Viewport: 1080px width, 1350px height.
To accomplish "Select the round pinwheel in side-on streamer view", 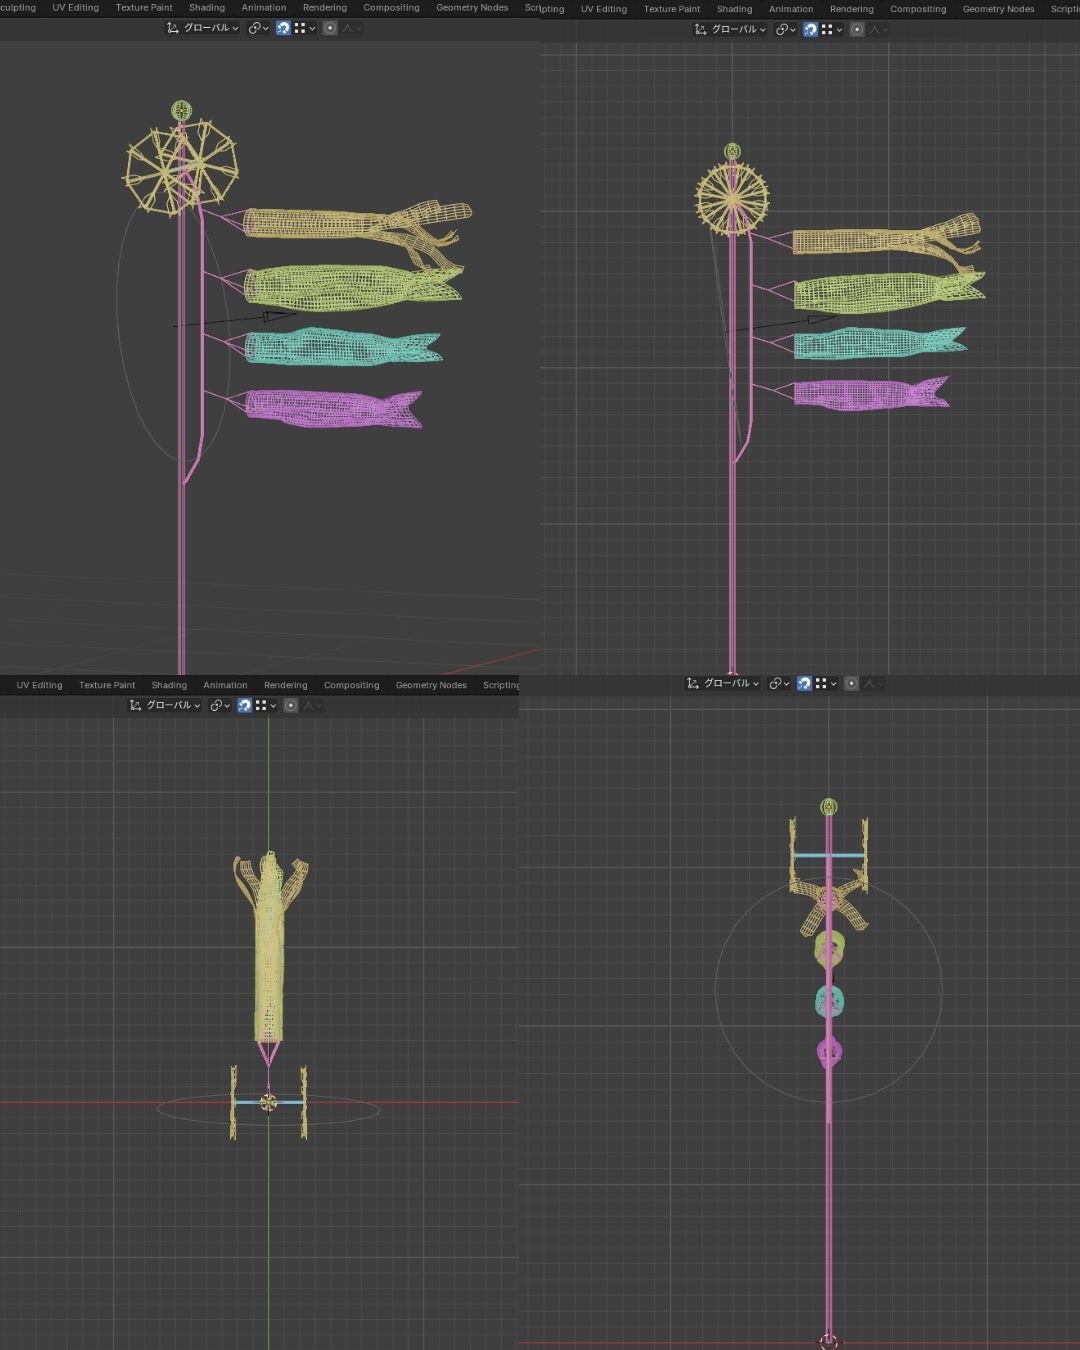I will [733, 197].
